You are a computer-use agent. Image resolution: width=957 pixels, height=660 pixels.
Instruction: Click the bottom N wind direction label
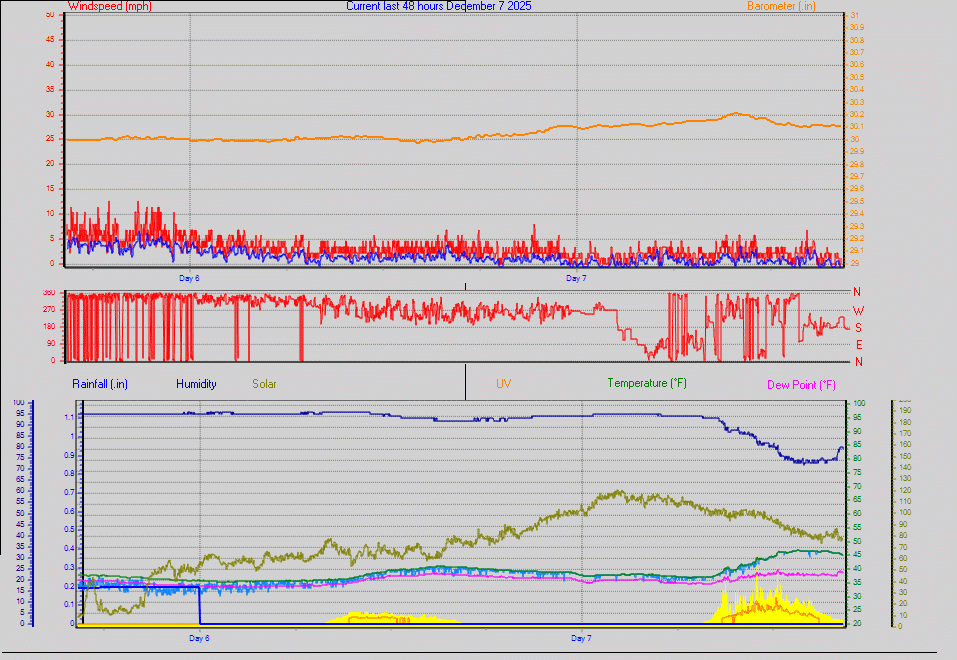coord(858,361)
